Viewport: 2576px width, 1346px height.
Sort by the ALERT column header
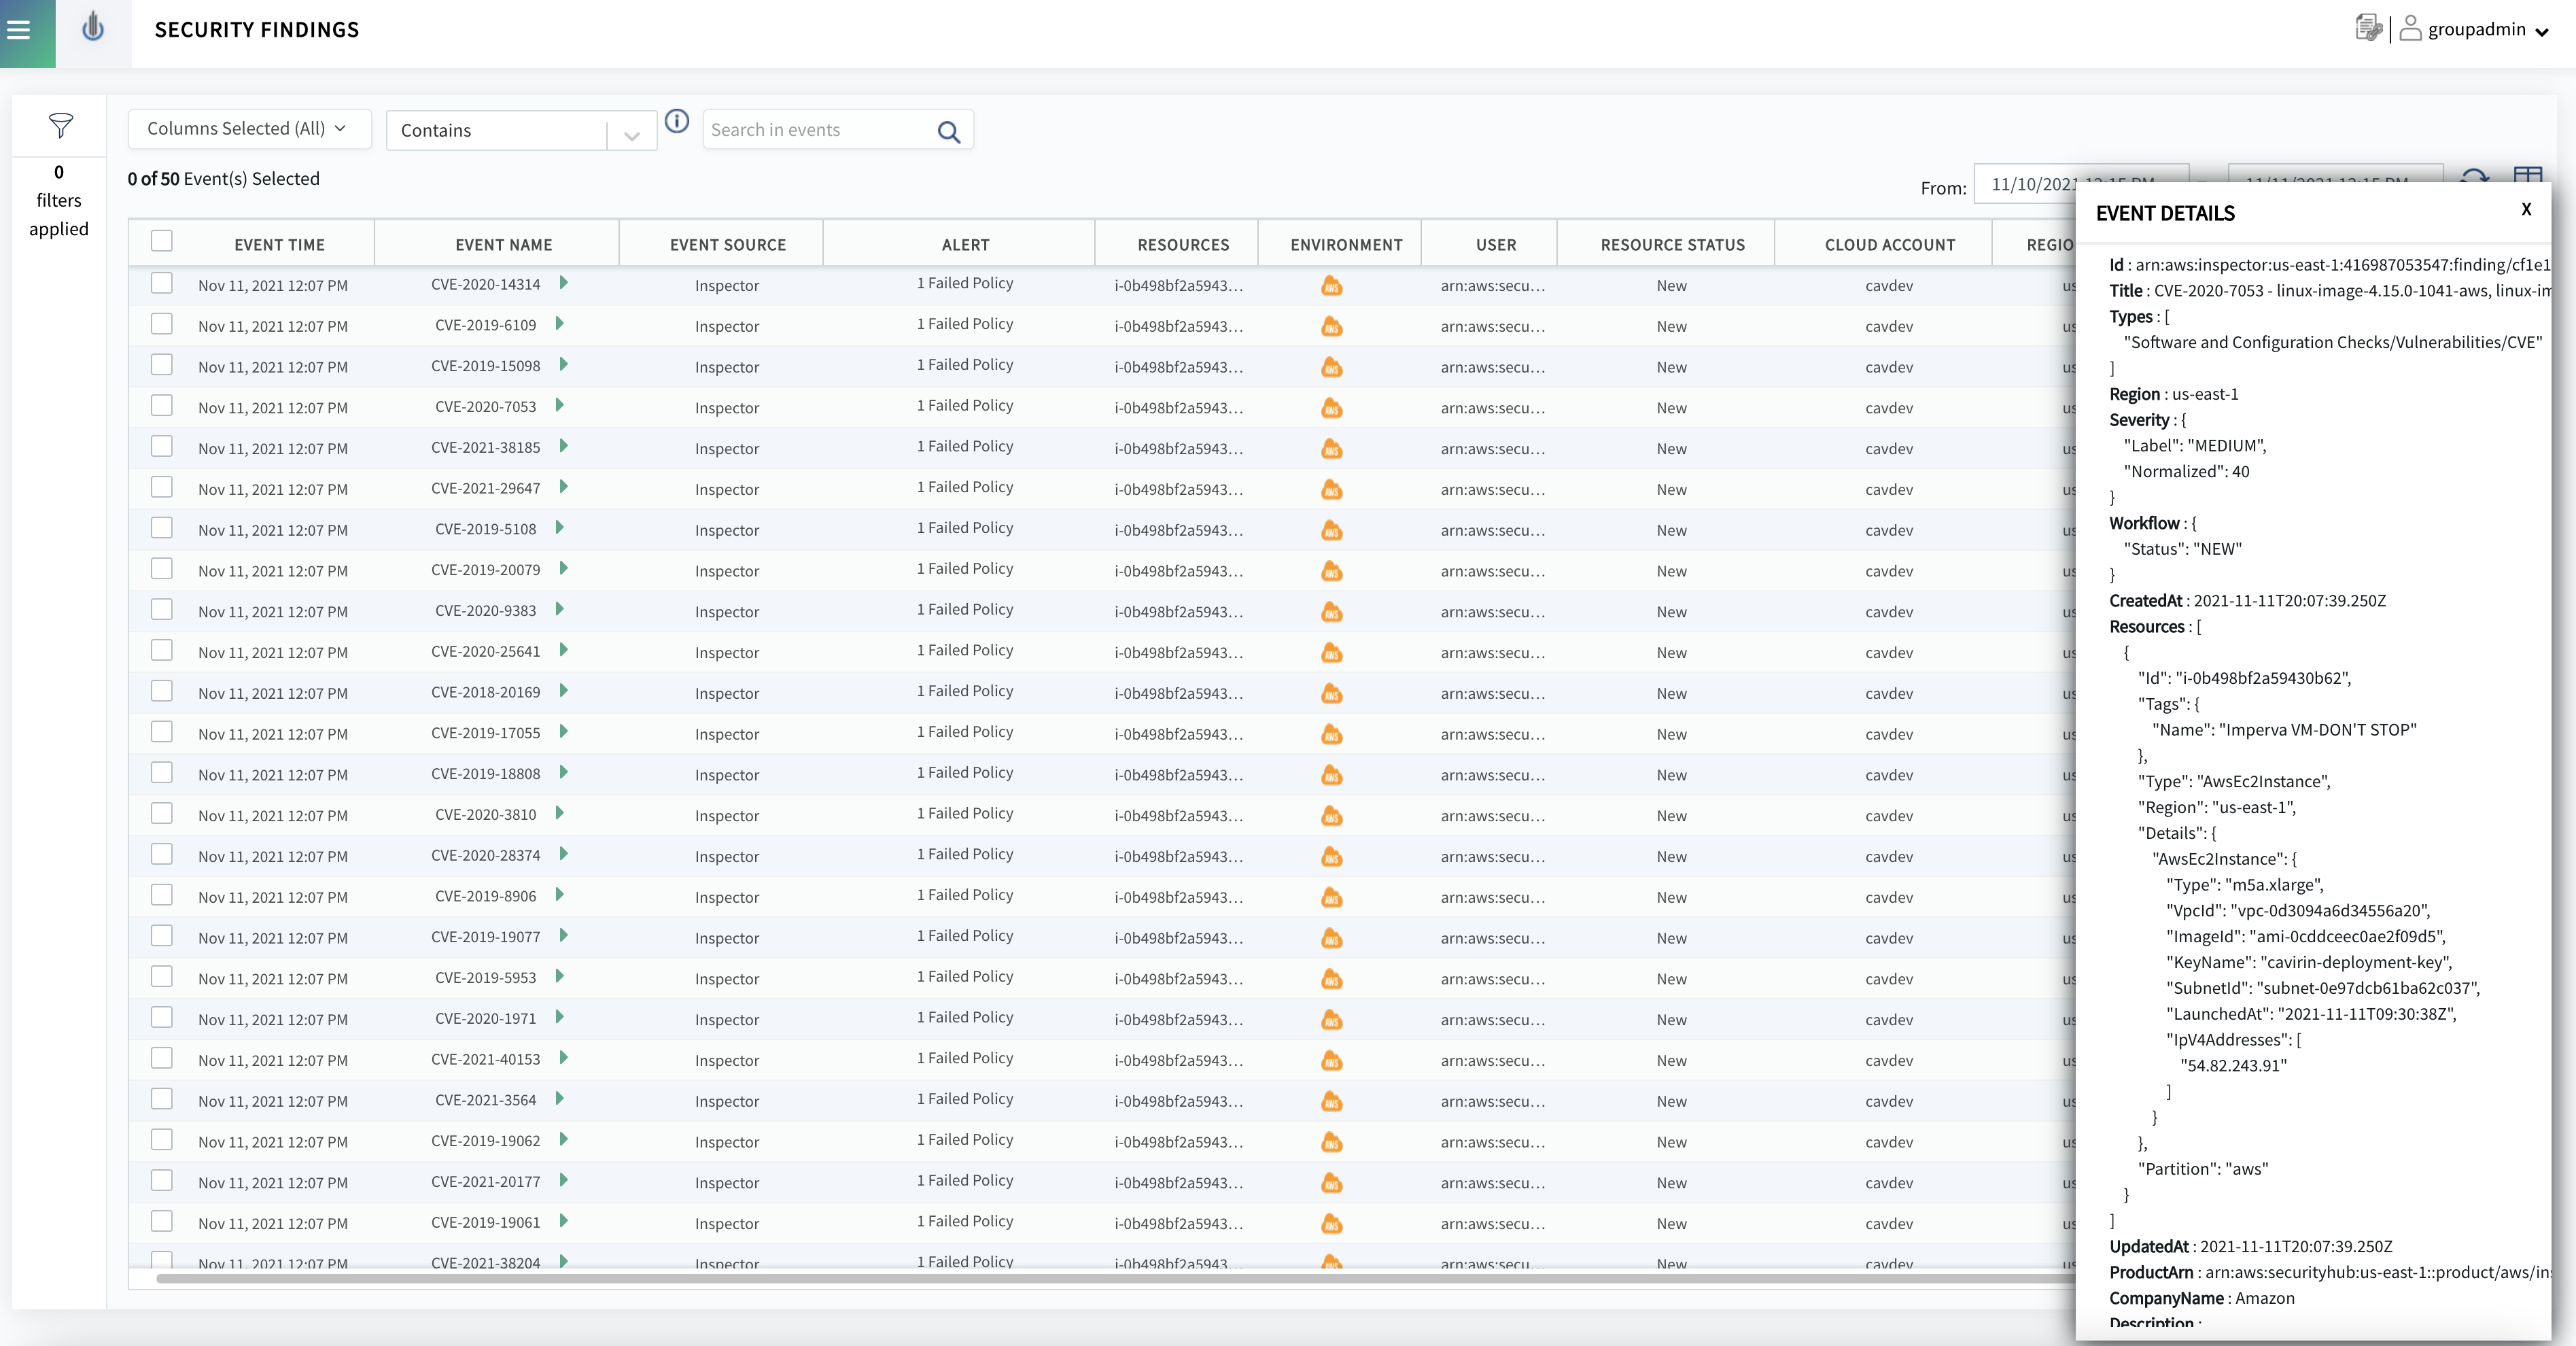click(x=965, y=245)
